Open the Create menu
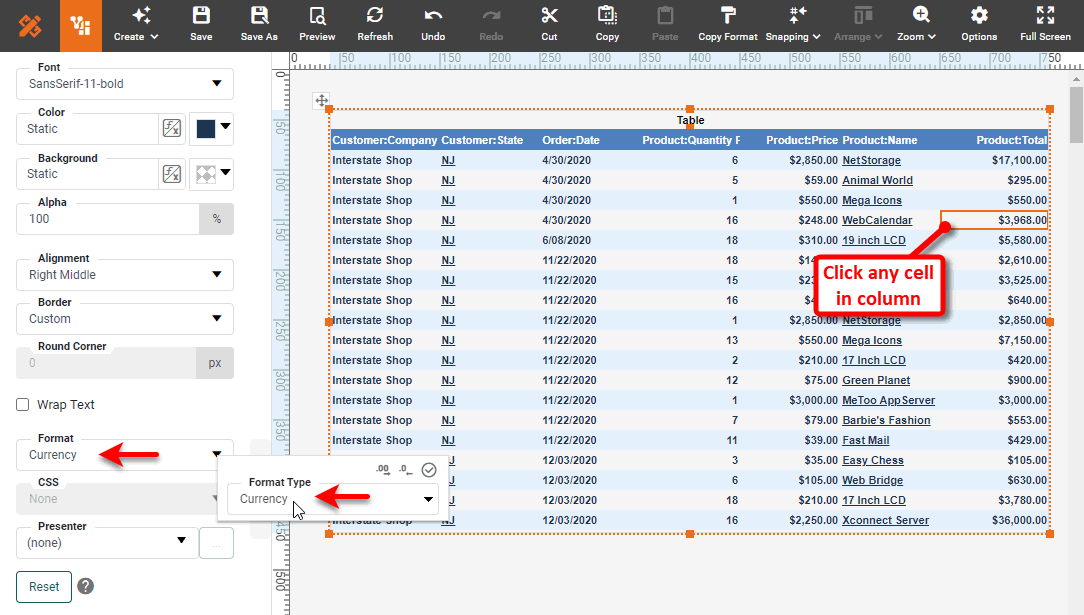Viewport: 1084px width, 615px height. point(136,24)
